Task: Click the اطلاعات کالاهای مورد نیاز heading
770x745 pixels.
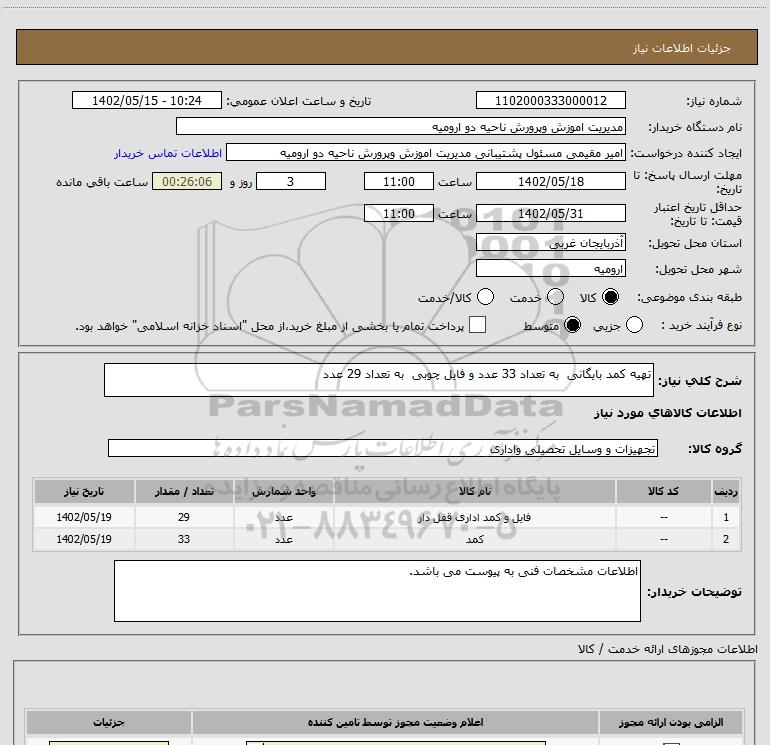Action: (x=668, y=413)
